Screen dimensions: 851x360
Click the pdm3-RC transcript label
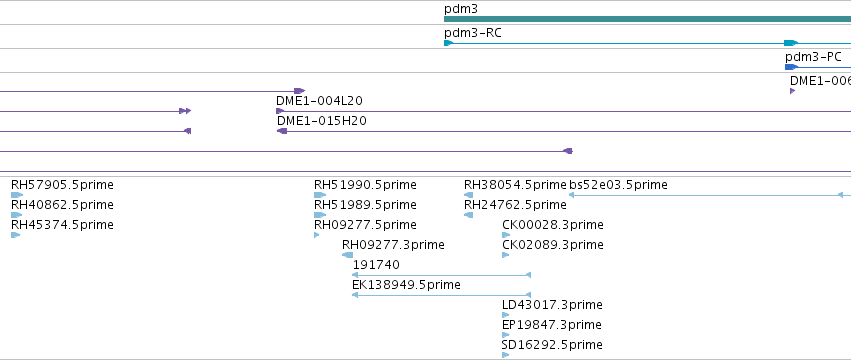point(473,33)
